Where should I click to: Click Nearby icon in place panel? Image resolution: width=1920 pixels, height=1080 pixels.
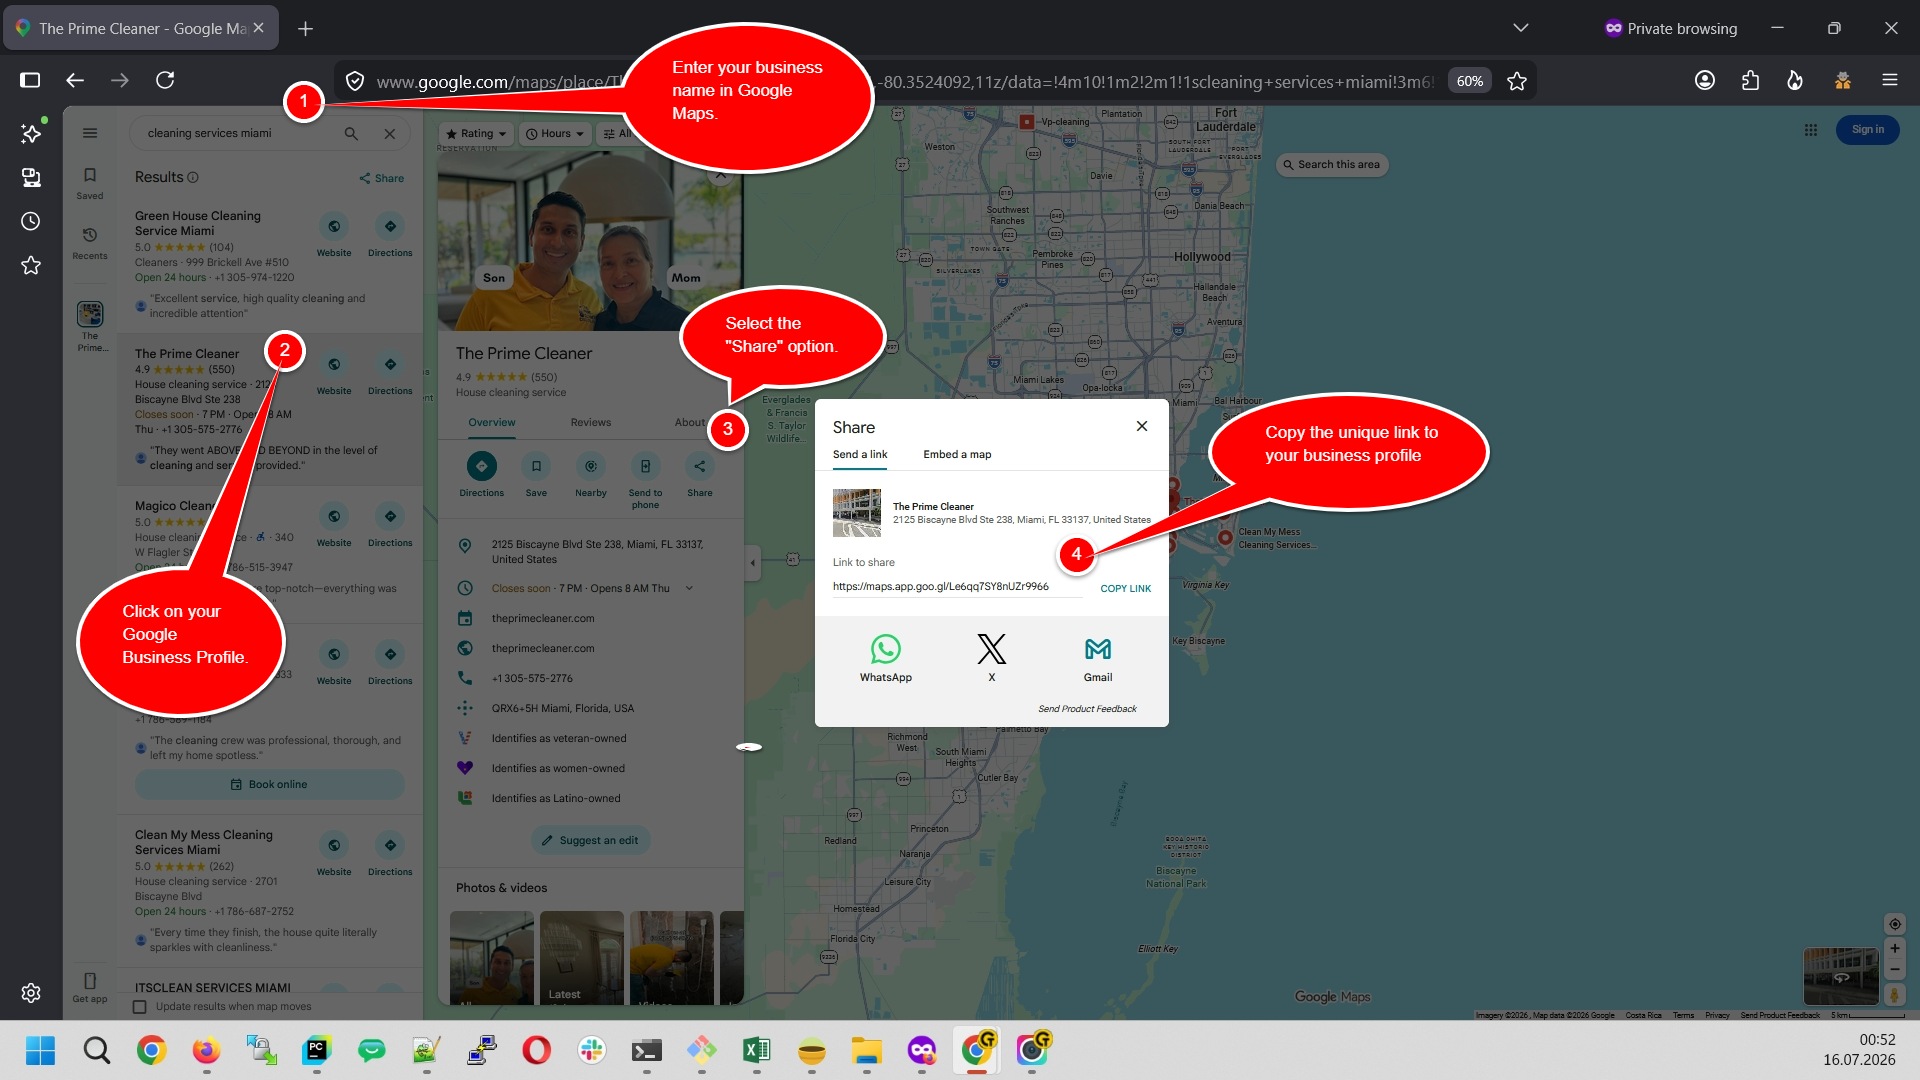(591, 466)
